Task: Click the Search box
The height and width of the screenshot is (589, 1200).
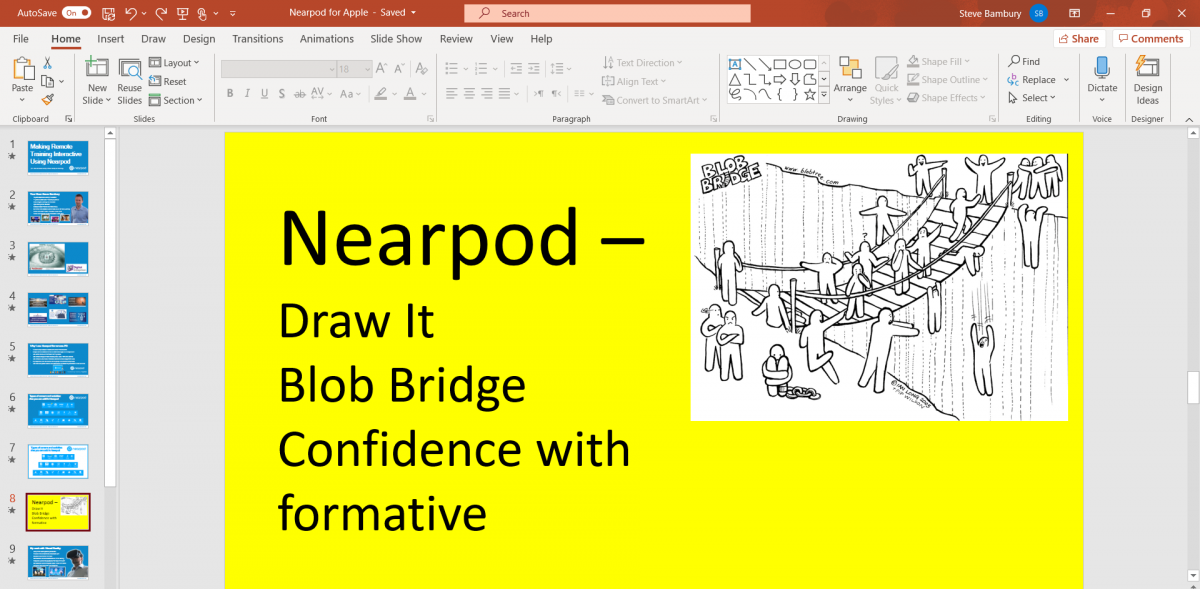Action: coord(607,13)
